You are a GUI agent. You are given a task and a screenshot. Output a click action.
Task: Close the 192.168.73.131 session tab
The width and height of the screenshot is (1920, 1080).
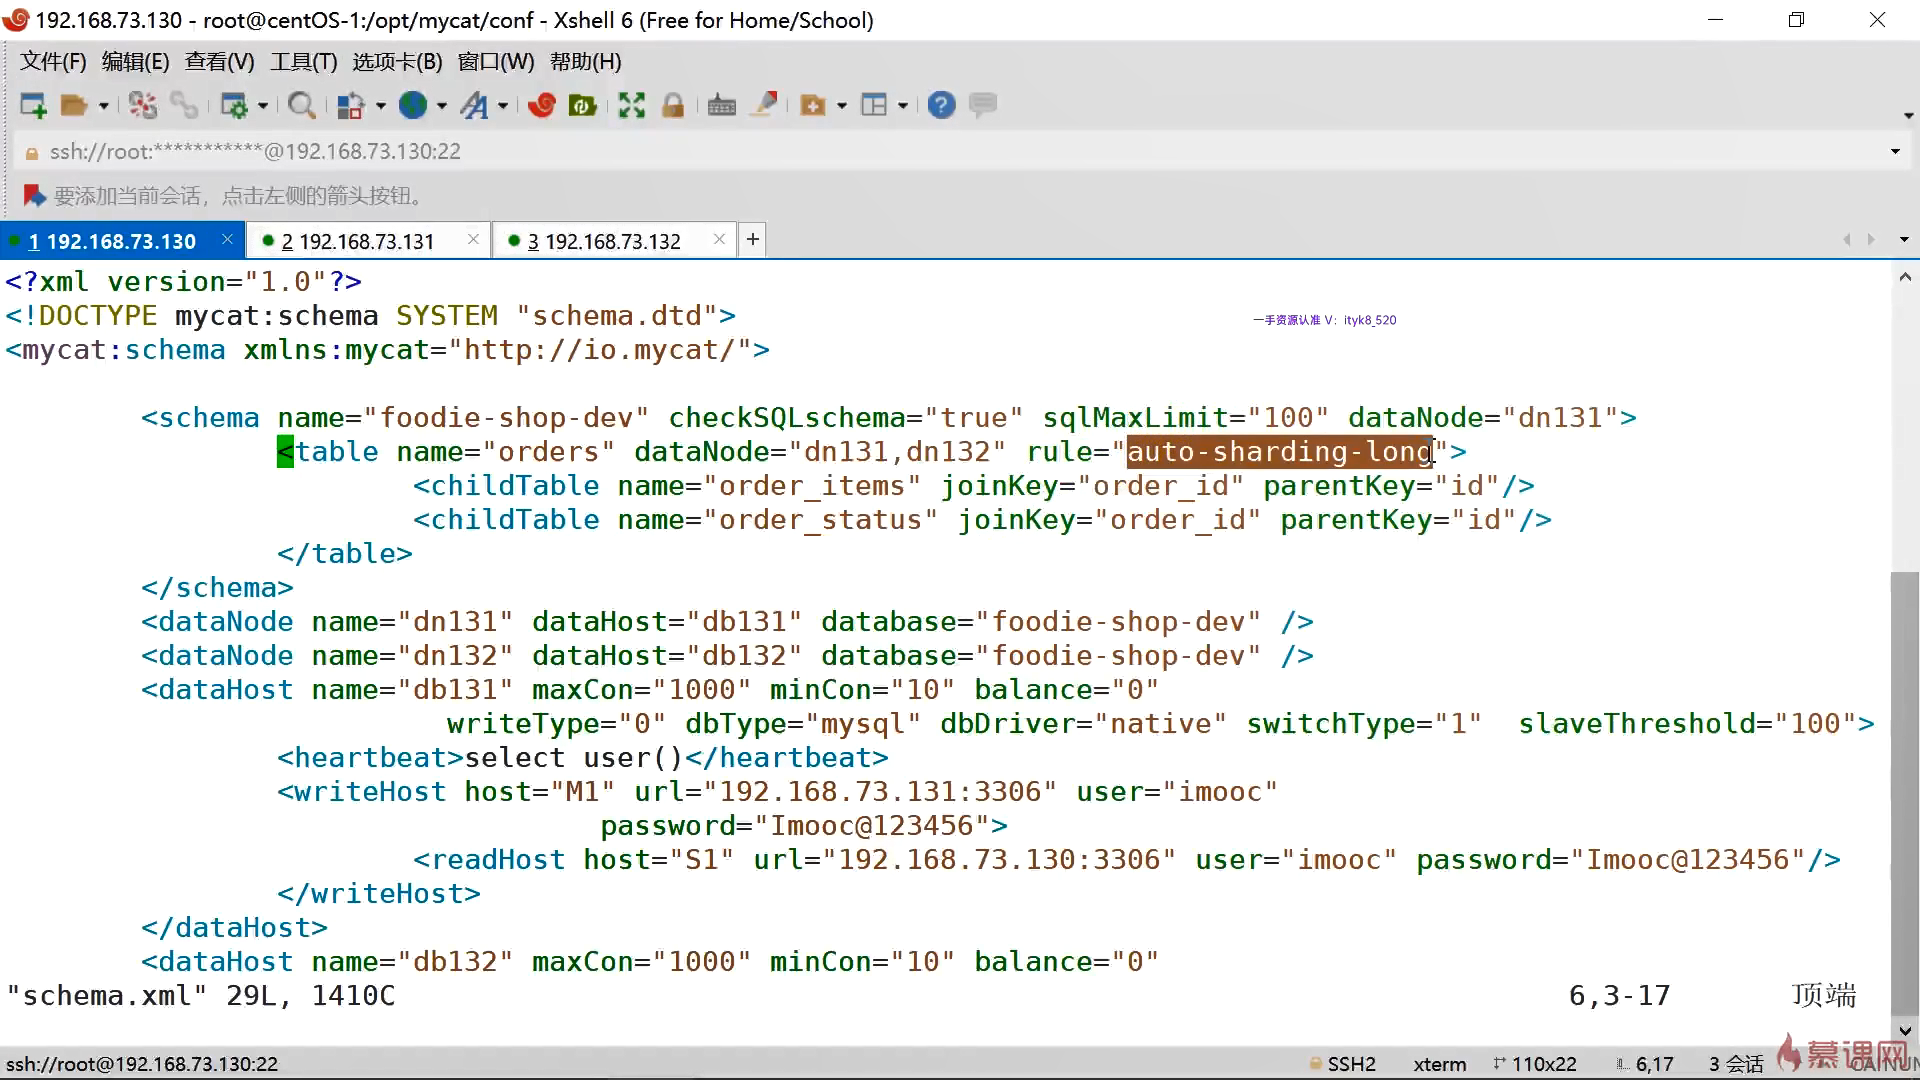pyautogui.click(x=473, y=239)
